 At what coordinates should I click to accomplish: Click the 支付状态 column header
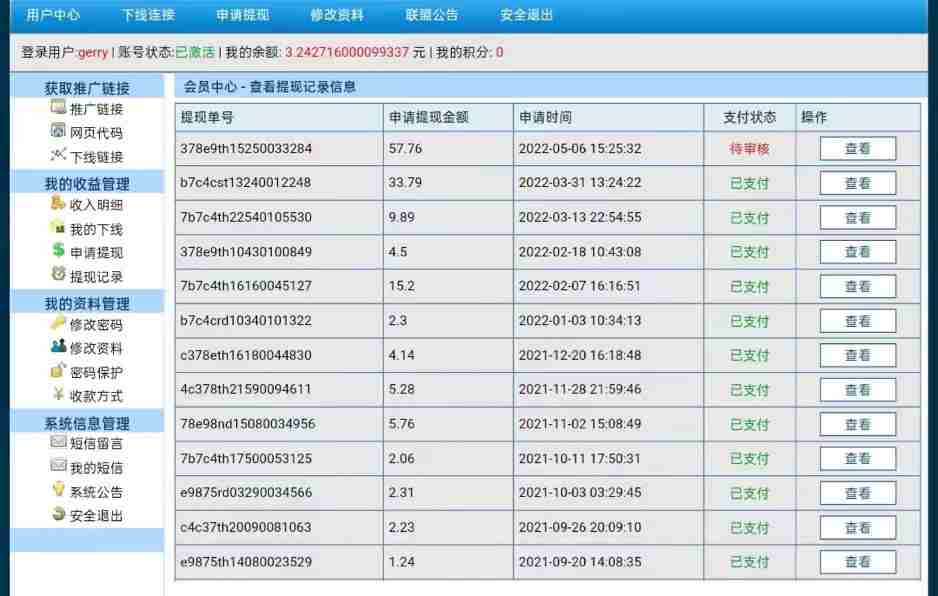[x=750, y=117]
